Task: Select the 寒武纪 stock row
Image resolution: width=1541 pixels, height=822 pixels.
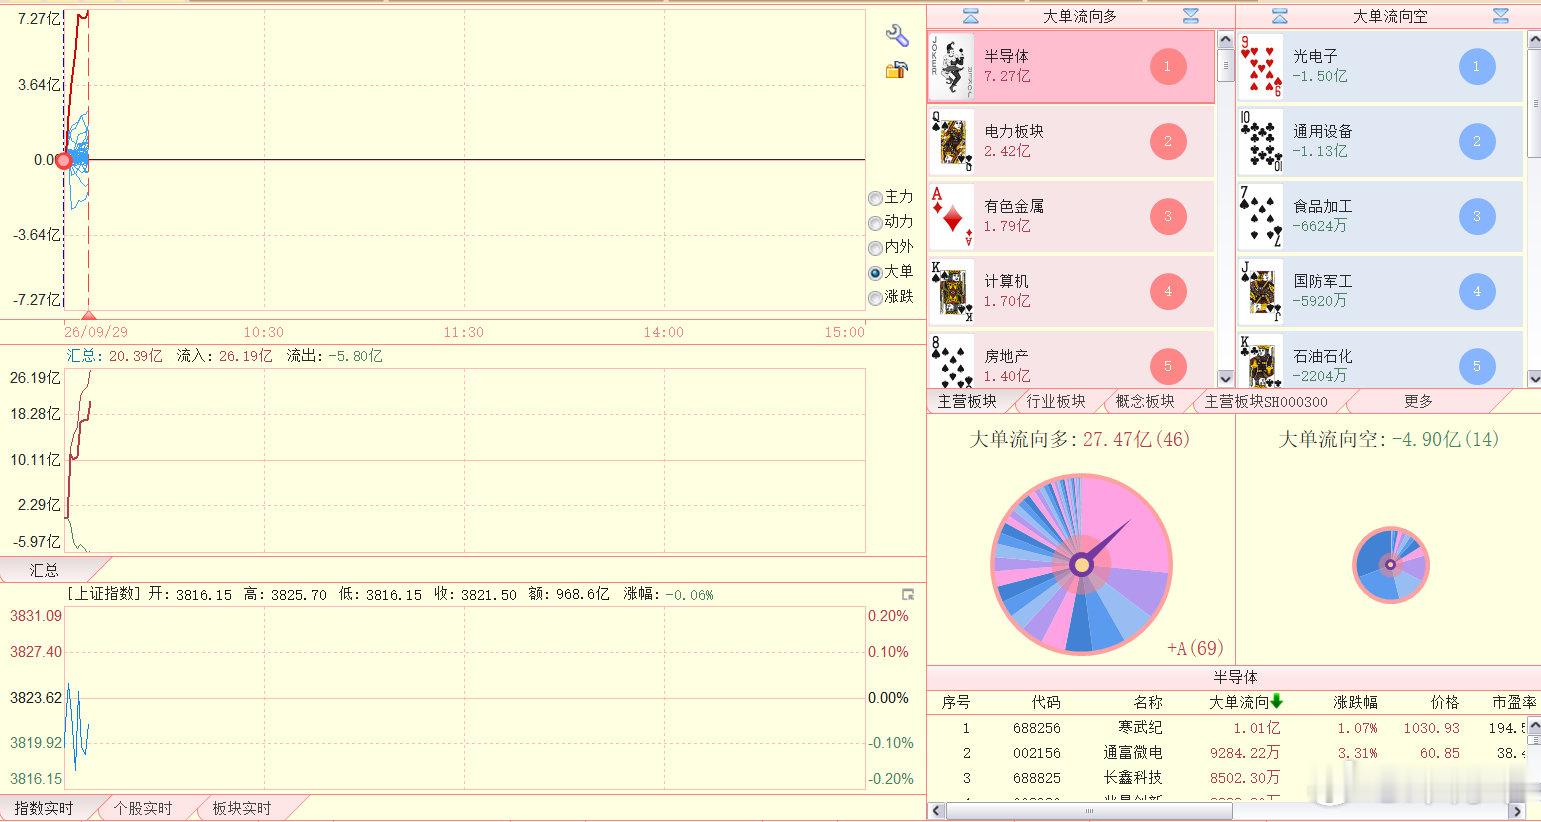Action: 1234,728
